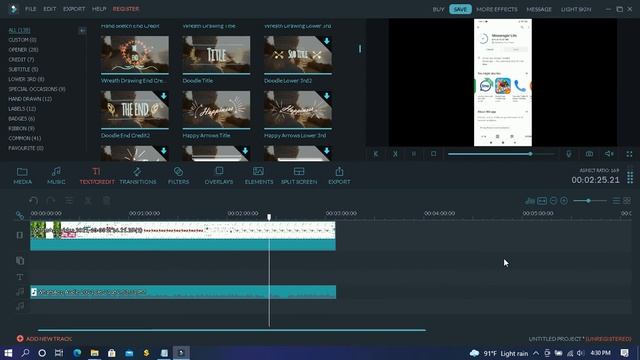This screenshot has height=360, width=640.
Task: Download the Doodle Lower 3rd2 preset
Action: tap(327, 41)
